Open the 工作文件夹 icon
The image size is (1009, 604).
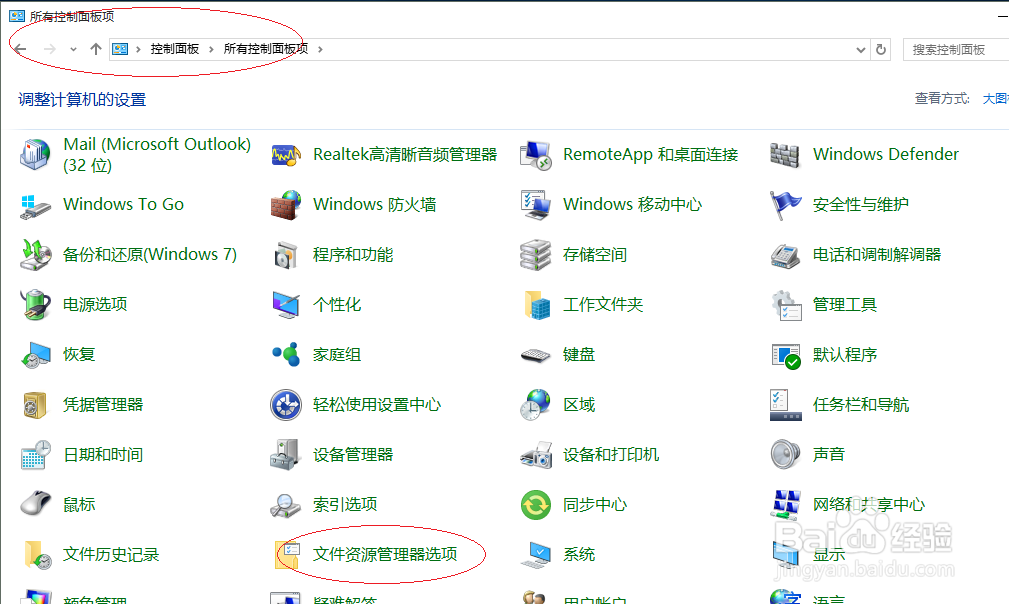[x=537, y=305]
